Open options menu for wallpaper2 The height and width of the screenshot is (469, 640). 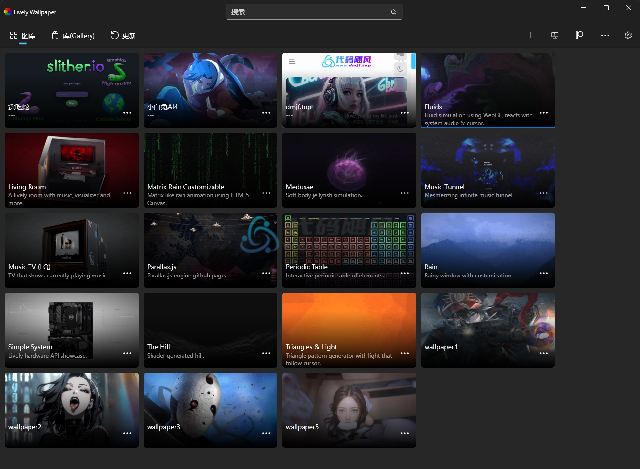[x=127, y=433]
